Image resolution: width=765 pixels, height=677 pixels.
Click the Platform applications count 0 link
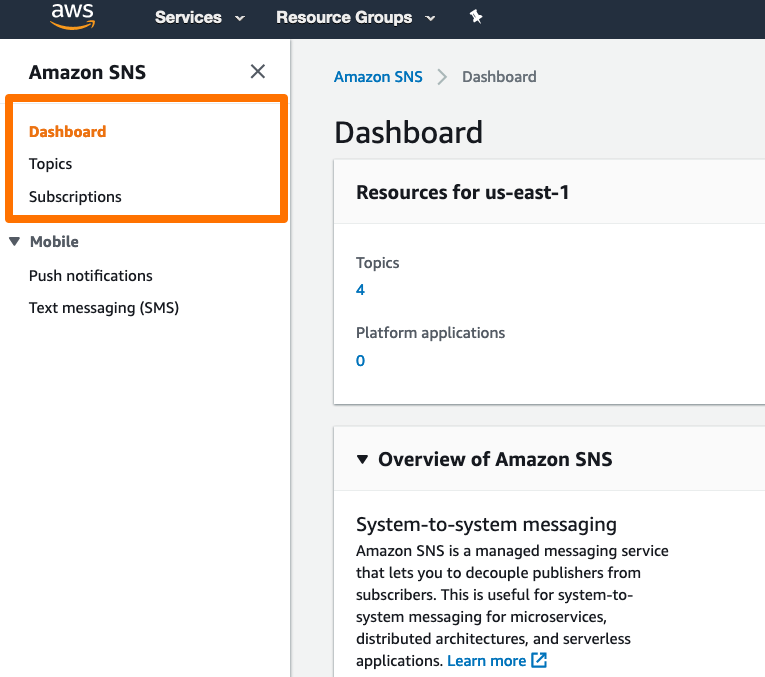[x=360, y=360]
